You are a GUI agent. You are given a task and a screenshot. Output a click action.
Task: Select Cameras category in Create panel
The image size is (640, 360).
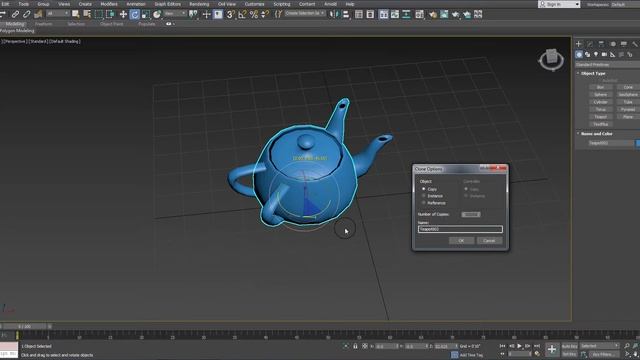[x=604, y=54]
